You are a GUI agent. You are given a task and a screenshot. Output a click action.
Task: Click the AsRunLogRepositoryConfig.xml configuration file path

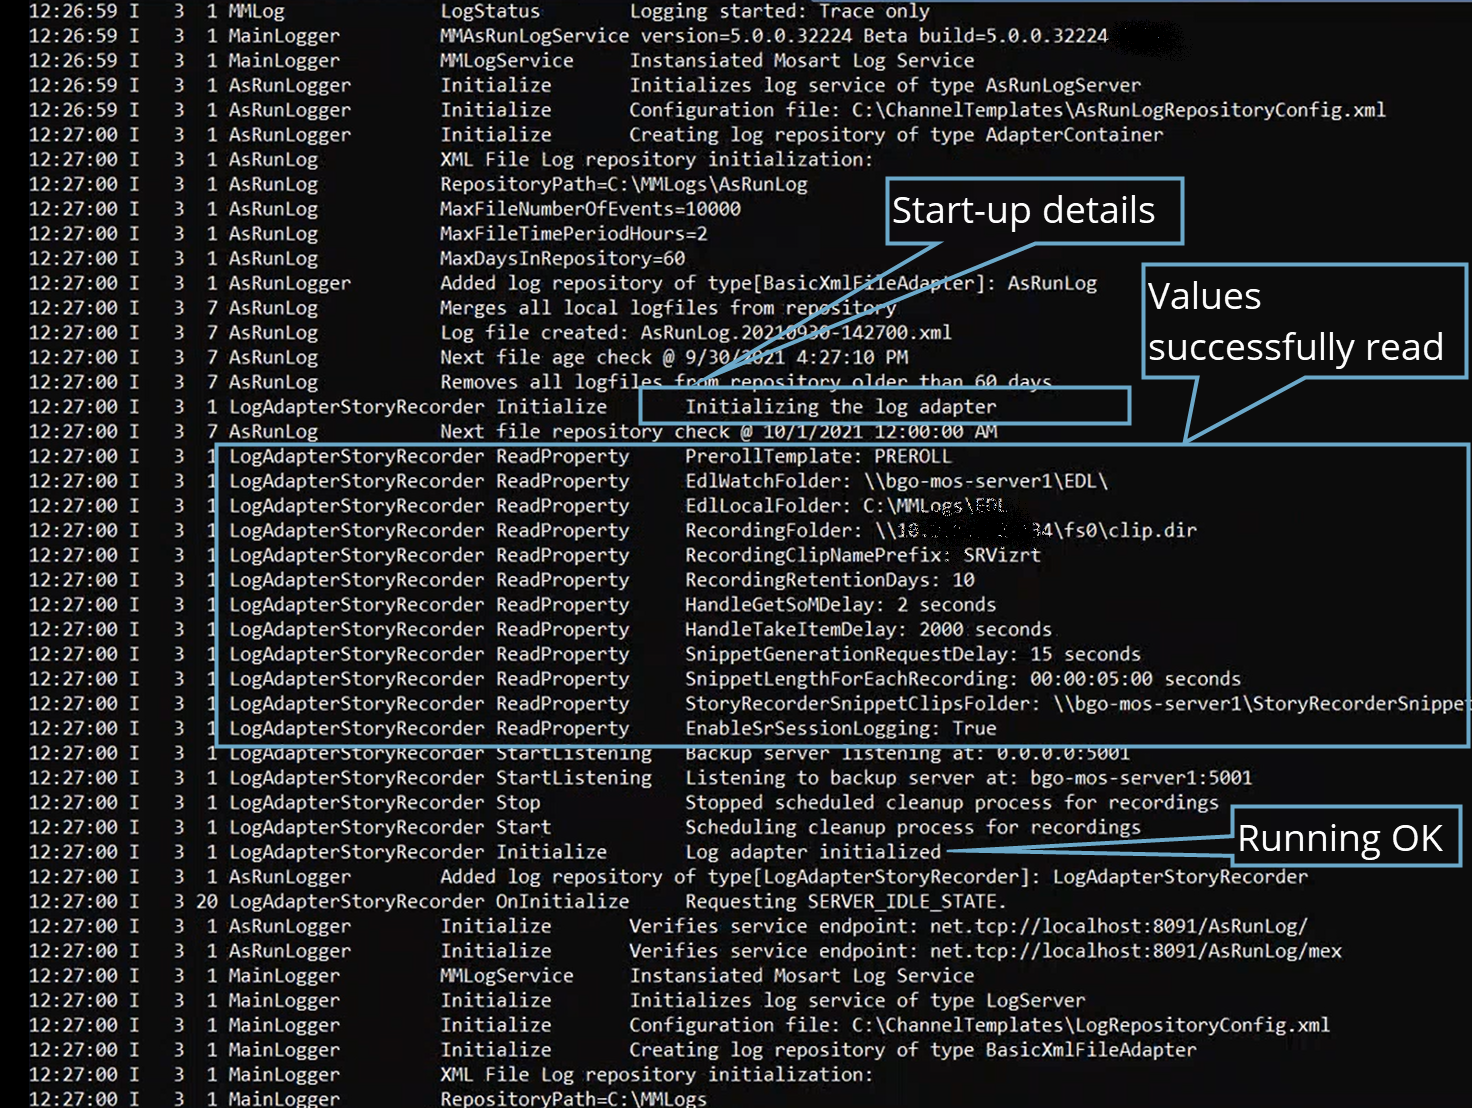point(1118,110)
